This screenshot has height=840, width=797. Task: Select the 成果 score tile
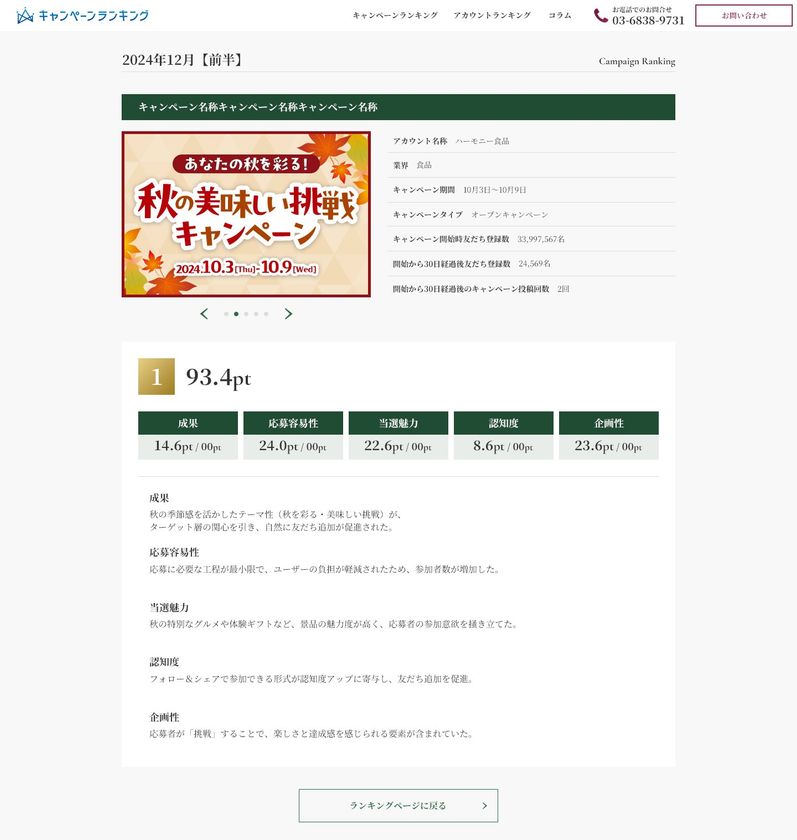[188, 436]
